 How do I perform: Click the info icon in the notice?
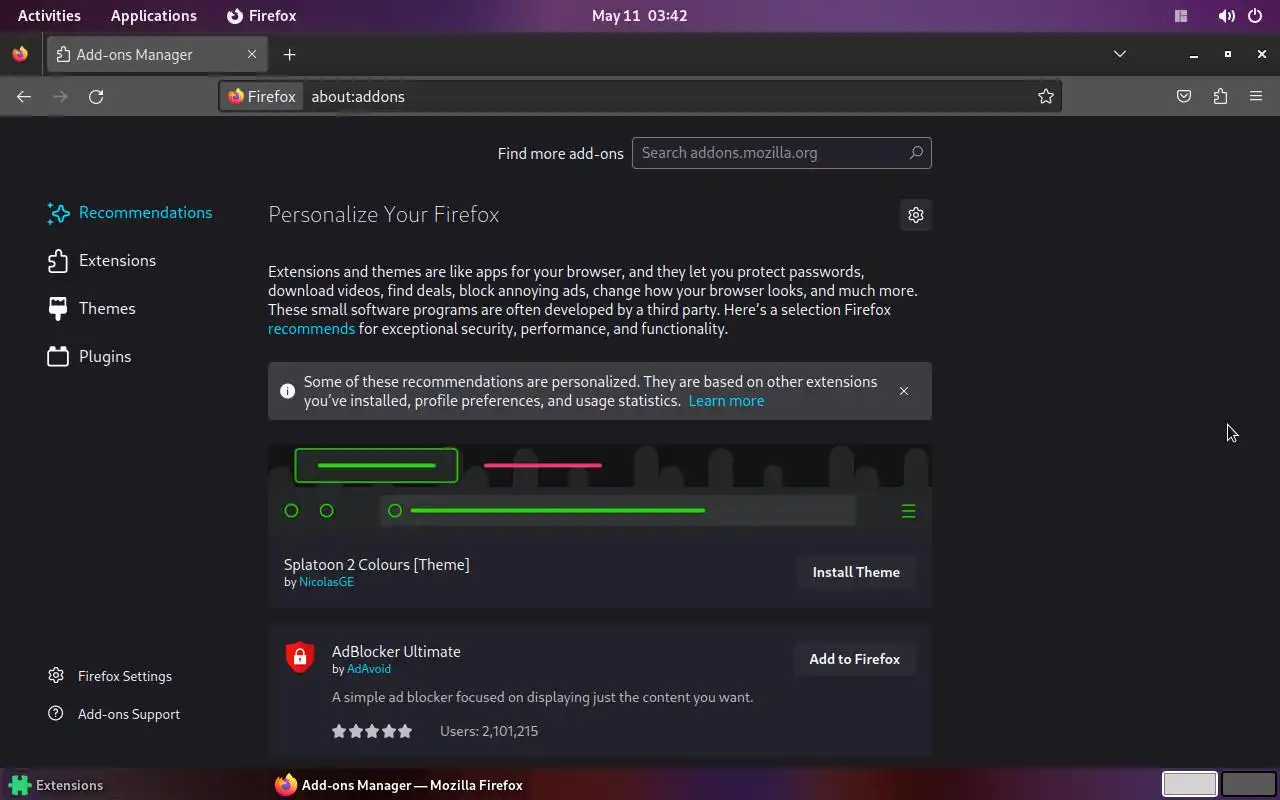[287, 391]
